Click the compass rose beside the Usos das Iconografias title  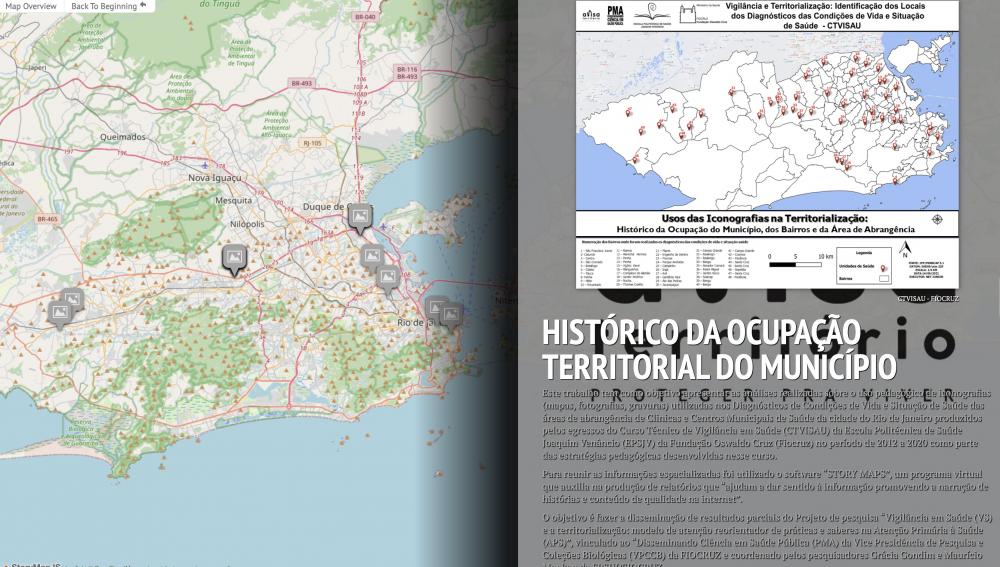937,219
